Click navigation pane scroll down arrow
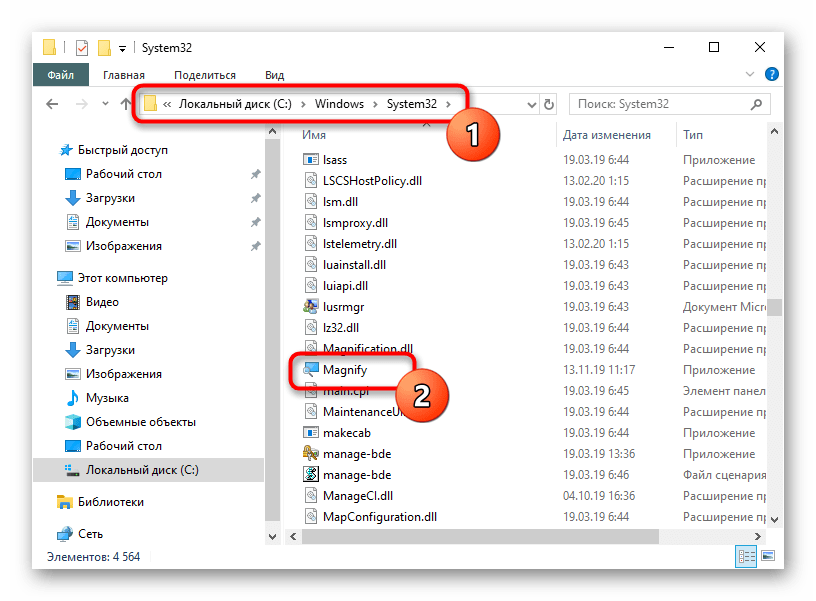This screenshot has height=601, width=816. pos(273,536)
